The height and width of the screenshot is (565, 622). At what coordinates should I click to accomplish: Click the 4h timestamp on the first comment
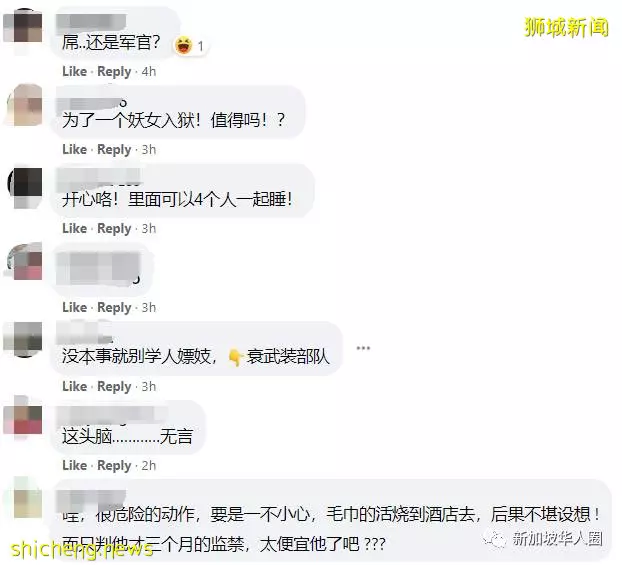tap(149, 72)
